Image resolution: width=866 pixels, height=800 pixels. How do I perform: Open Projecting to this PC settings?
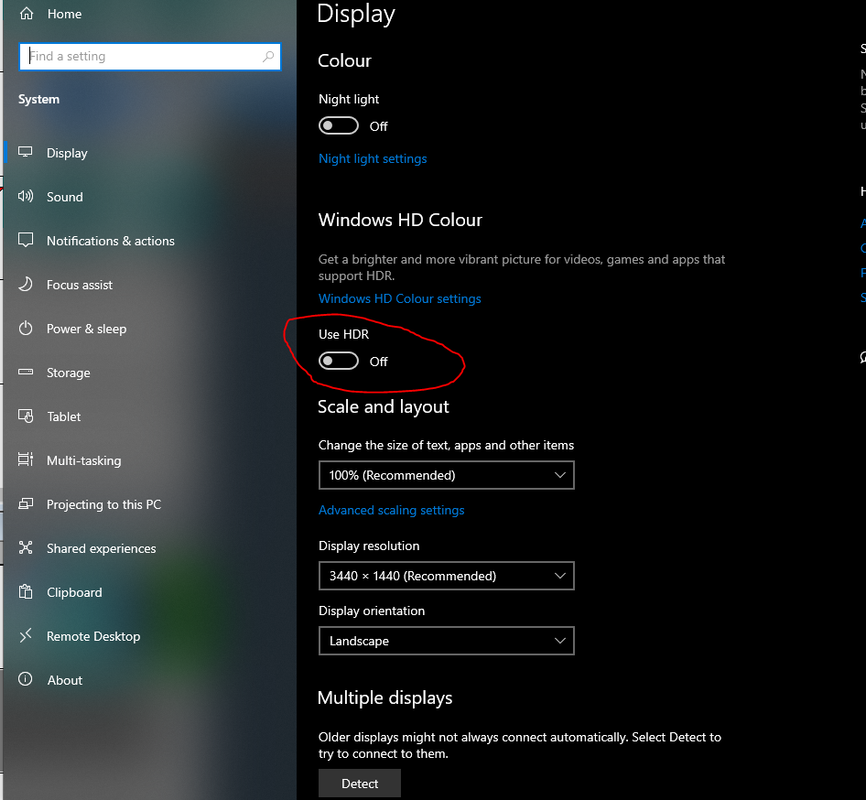(x=104, y=504)
